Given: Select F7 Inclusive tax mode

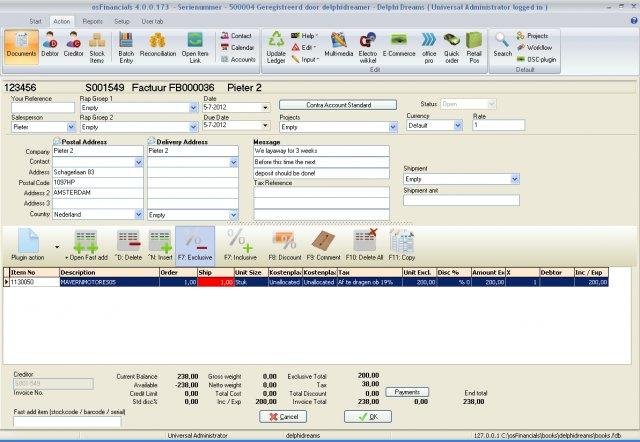Looking at the screenshot, I should tap(240, 245).
